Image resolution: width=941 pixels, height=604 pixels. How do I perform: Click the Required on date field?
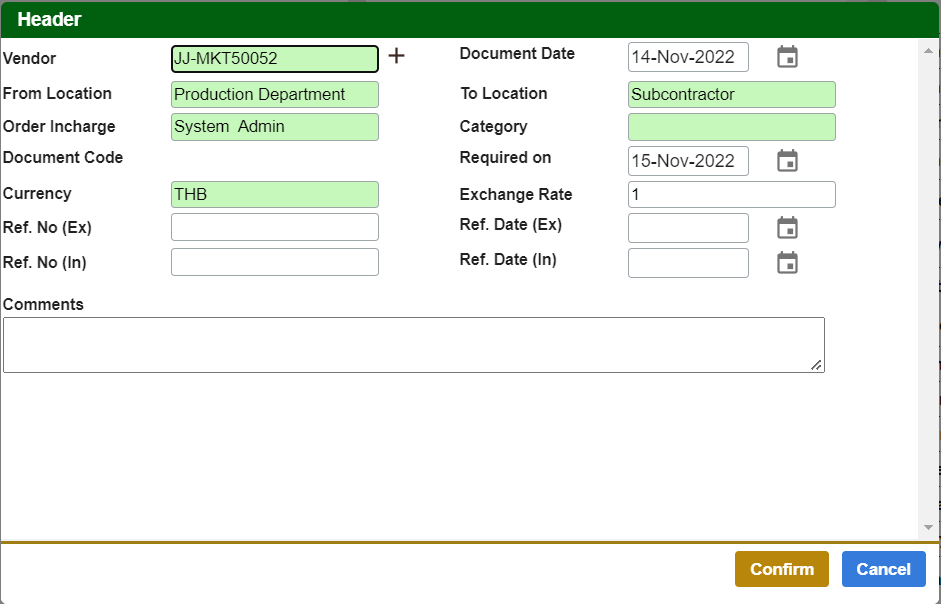pos(688,161)
